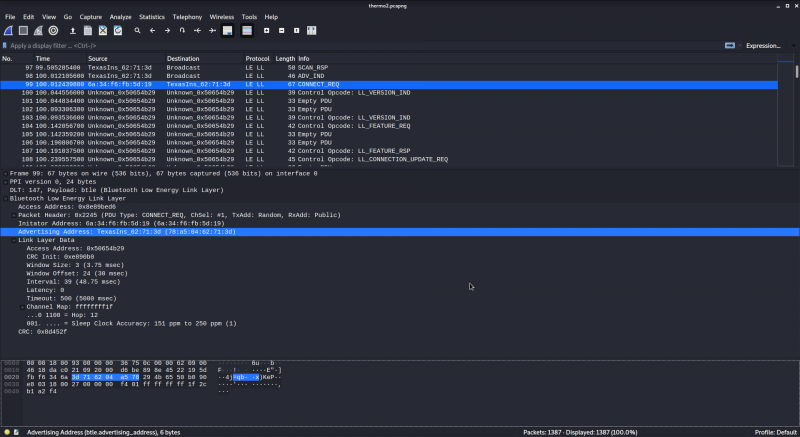Reload this capture file
Screen dimensions: 800x437
(x=118, y=31)
